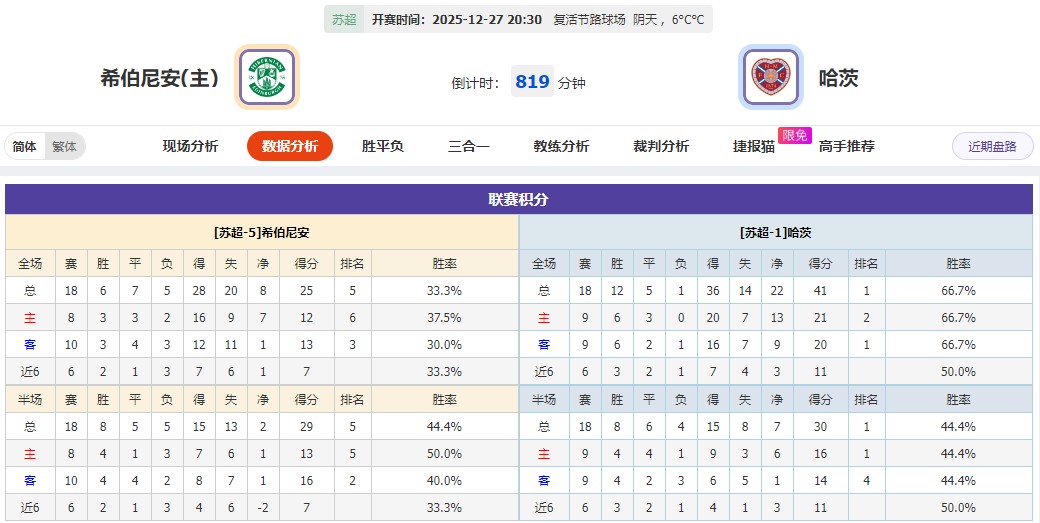Click the 限免 badge on 捷报猫
The width and height of the screenshot is (1040, 523).
(x=796, y=136)
